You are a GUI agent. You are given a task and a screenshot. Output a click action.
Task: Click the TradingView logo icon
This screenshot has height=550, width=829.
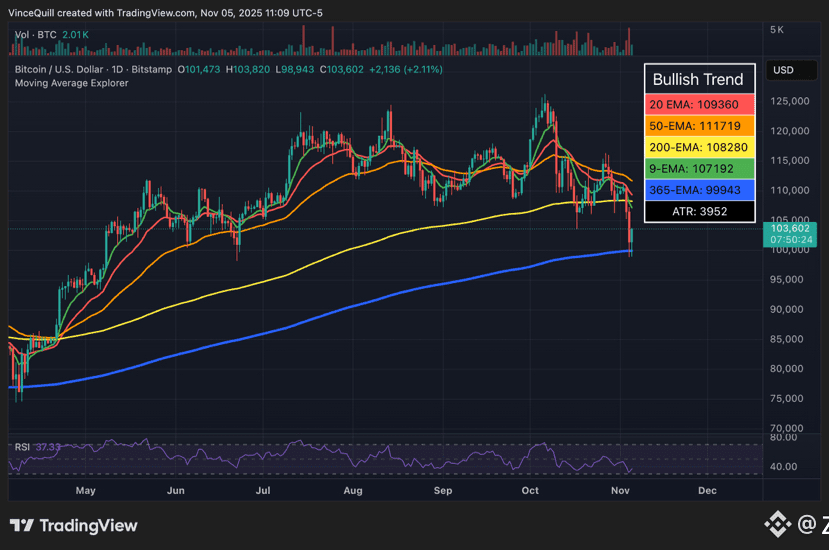coord(22,526)
